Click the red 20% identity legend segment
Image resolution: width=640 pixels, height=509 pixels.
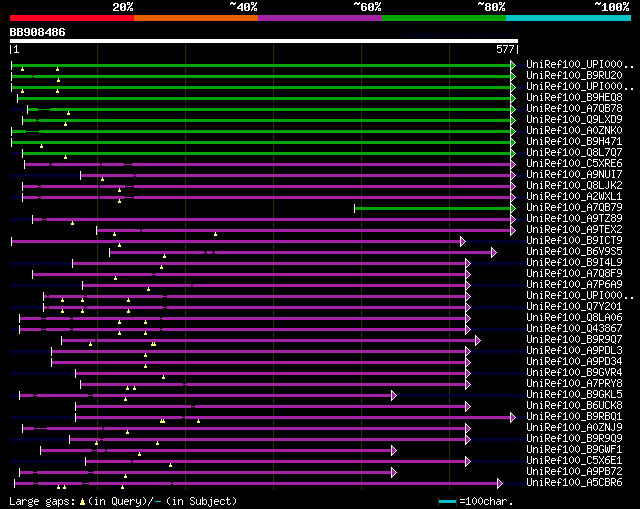(x=72, y=18)
